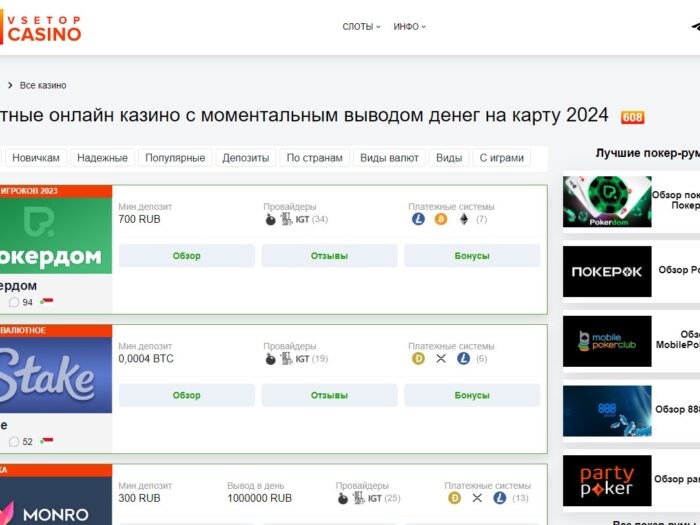This screenshot has height=525, width=700.
Task: Click the 1000000 RUB daily withdrawal value
Action: tap(259, 498)
